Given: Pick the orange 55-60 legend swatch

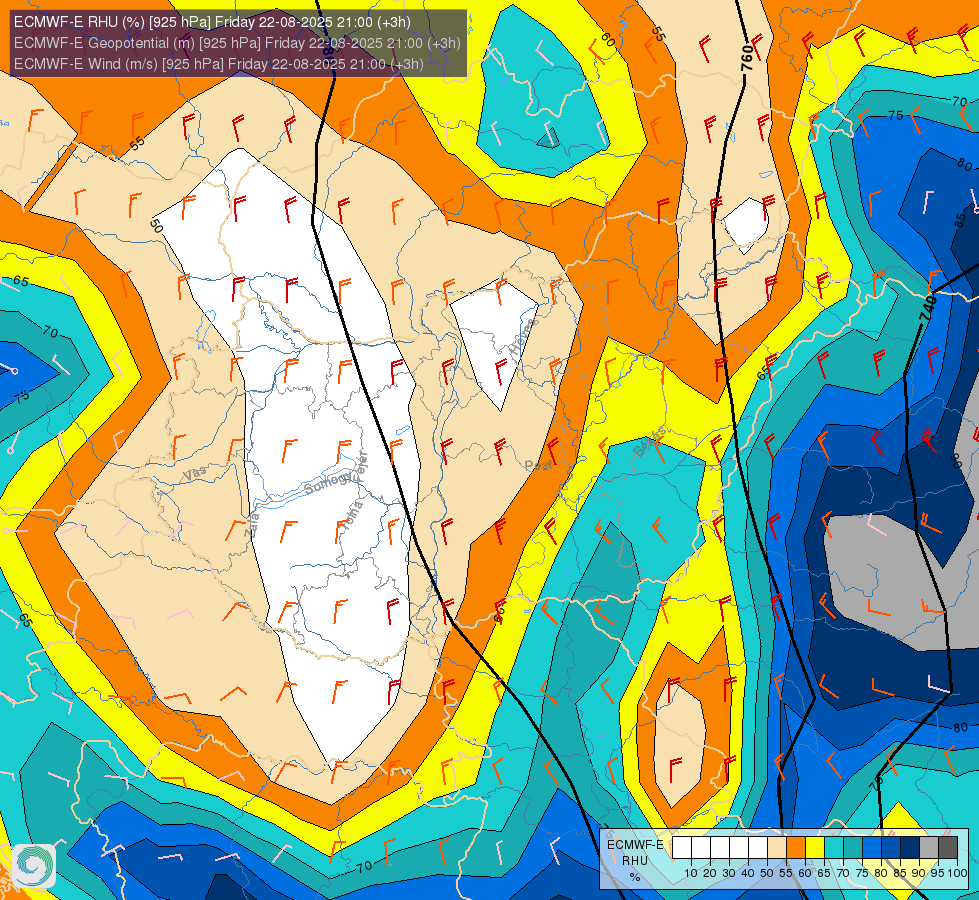Looking at the screenshot, I should [795, 848].
